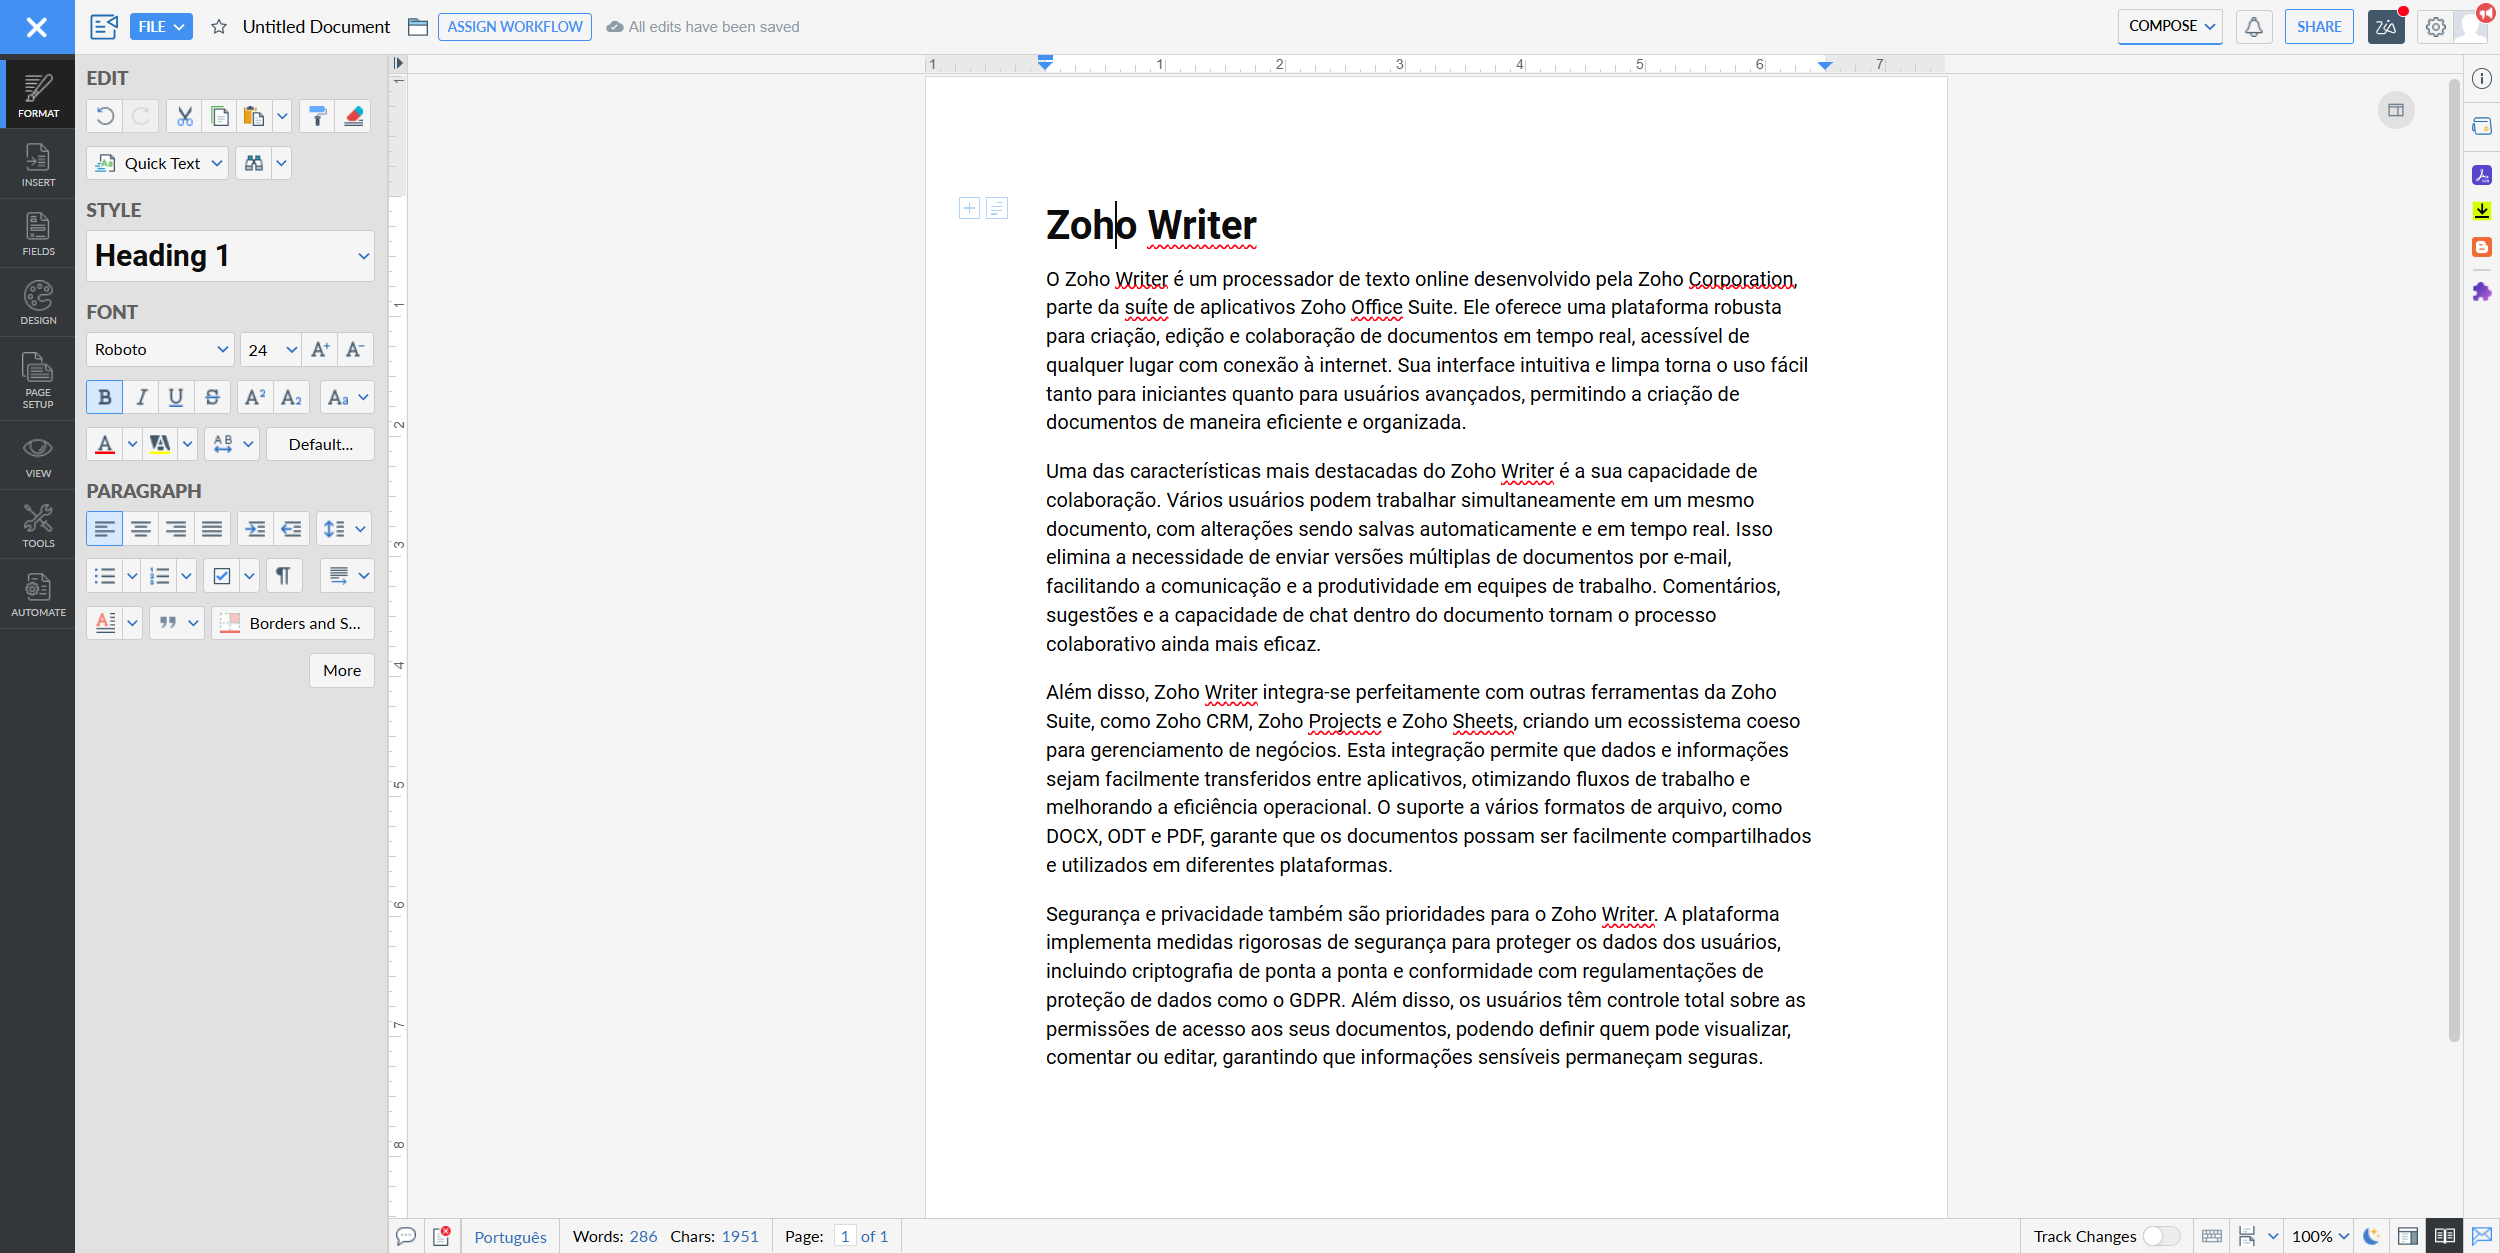This screenshot has width=2500, height=1253.
Task: Switch to the PAGE SETUP tab
Action: tap(38, 380)
